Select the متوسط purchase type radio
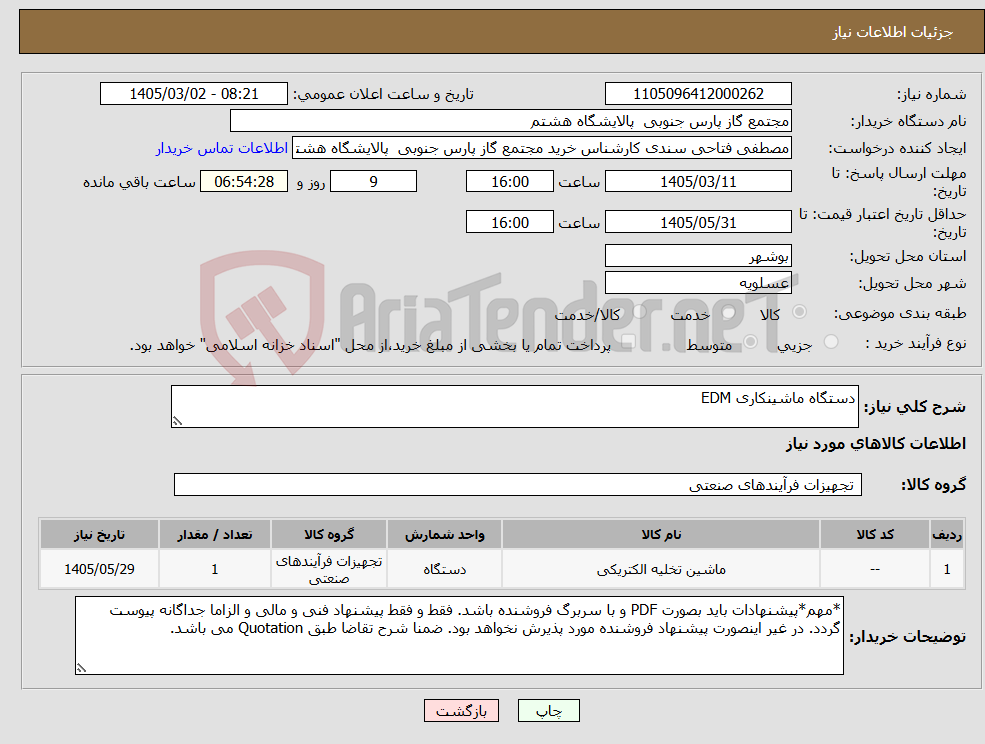The image size is (985, 744). [x=751, y=342]
